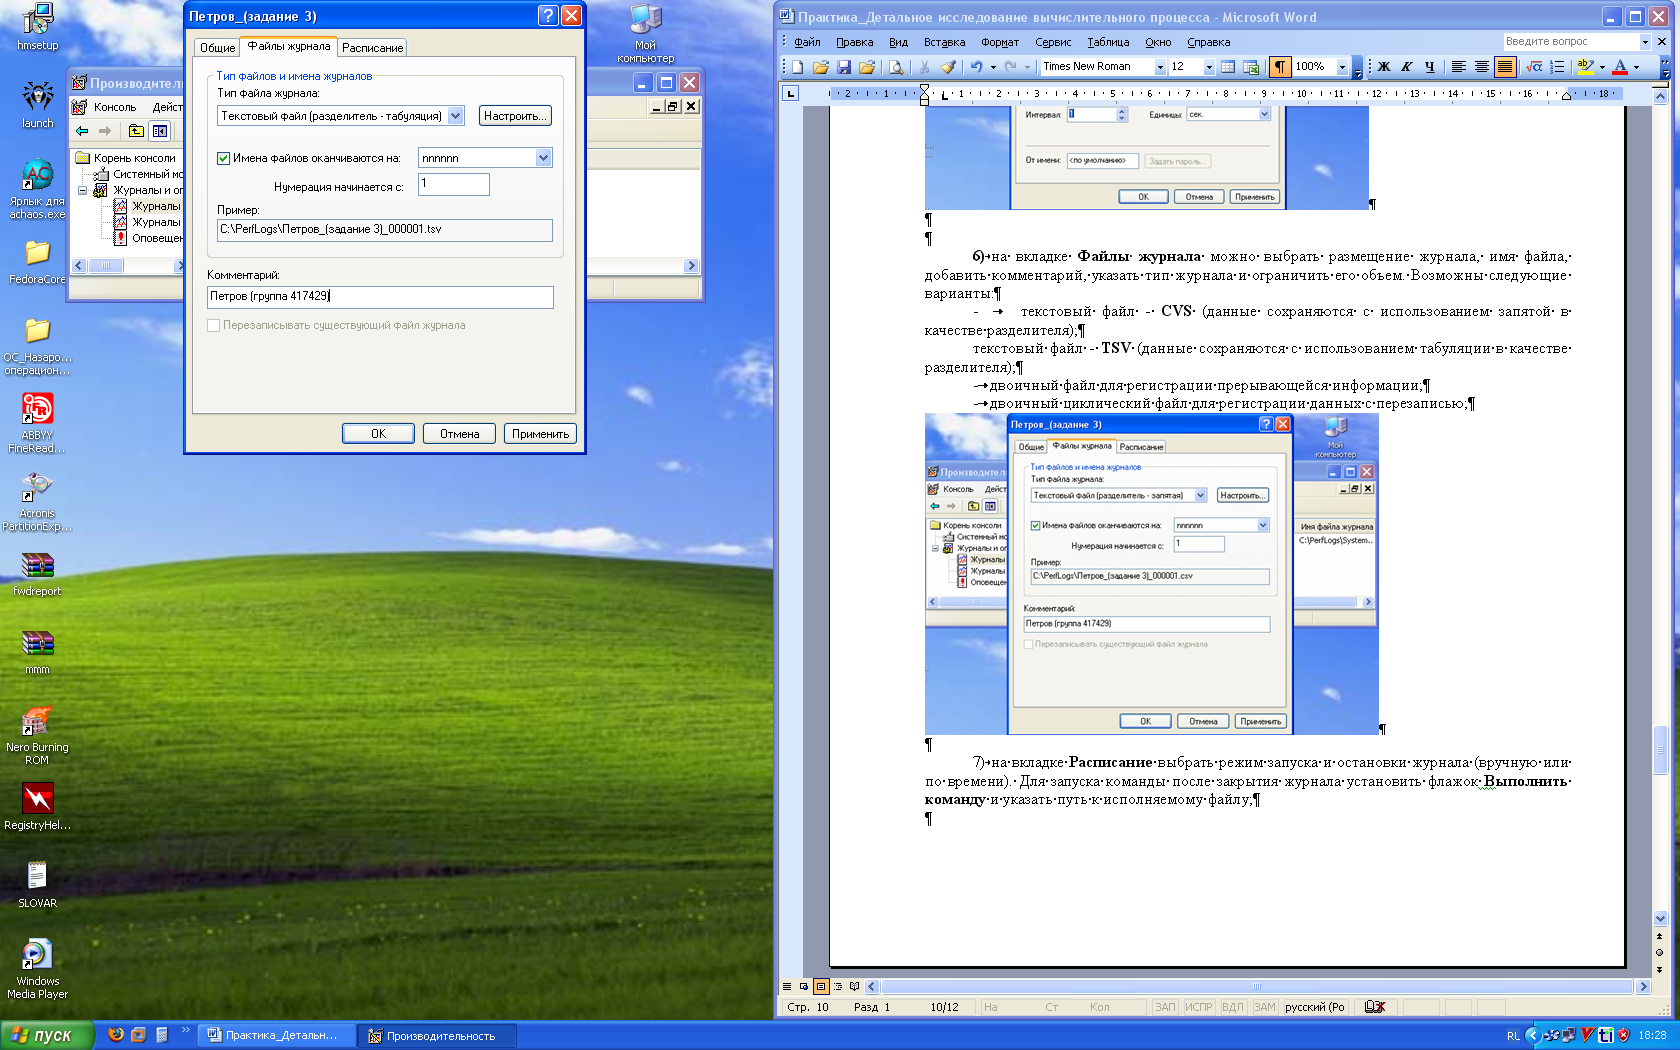Click the numbered list icon
The height and width of the screenshot is (1050, 1680).
[x=1557, y=67]
